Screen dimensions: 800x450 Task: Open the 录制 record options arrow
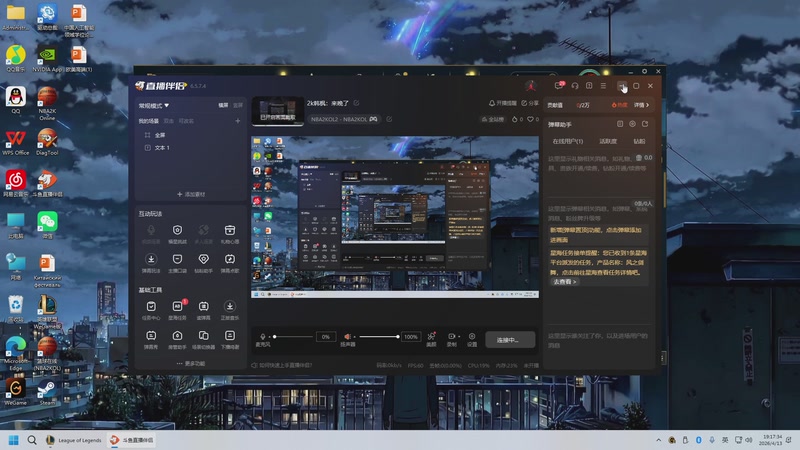tap(459, 337)
